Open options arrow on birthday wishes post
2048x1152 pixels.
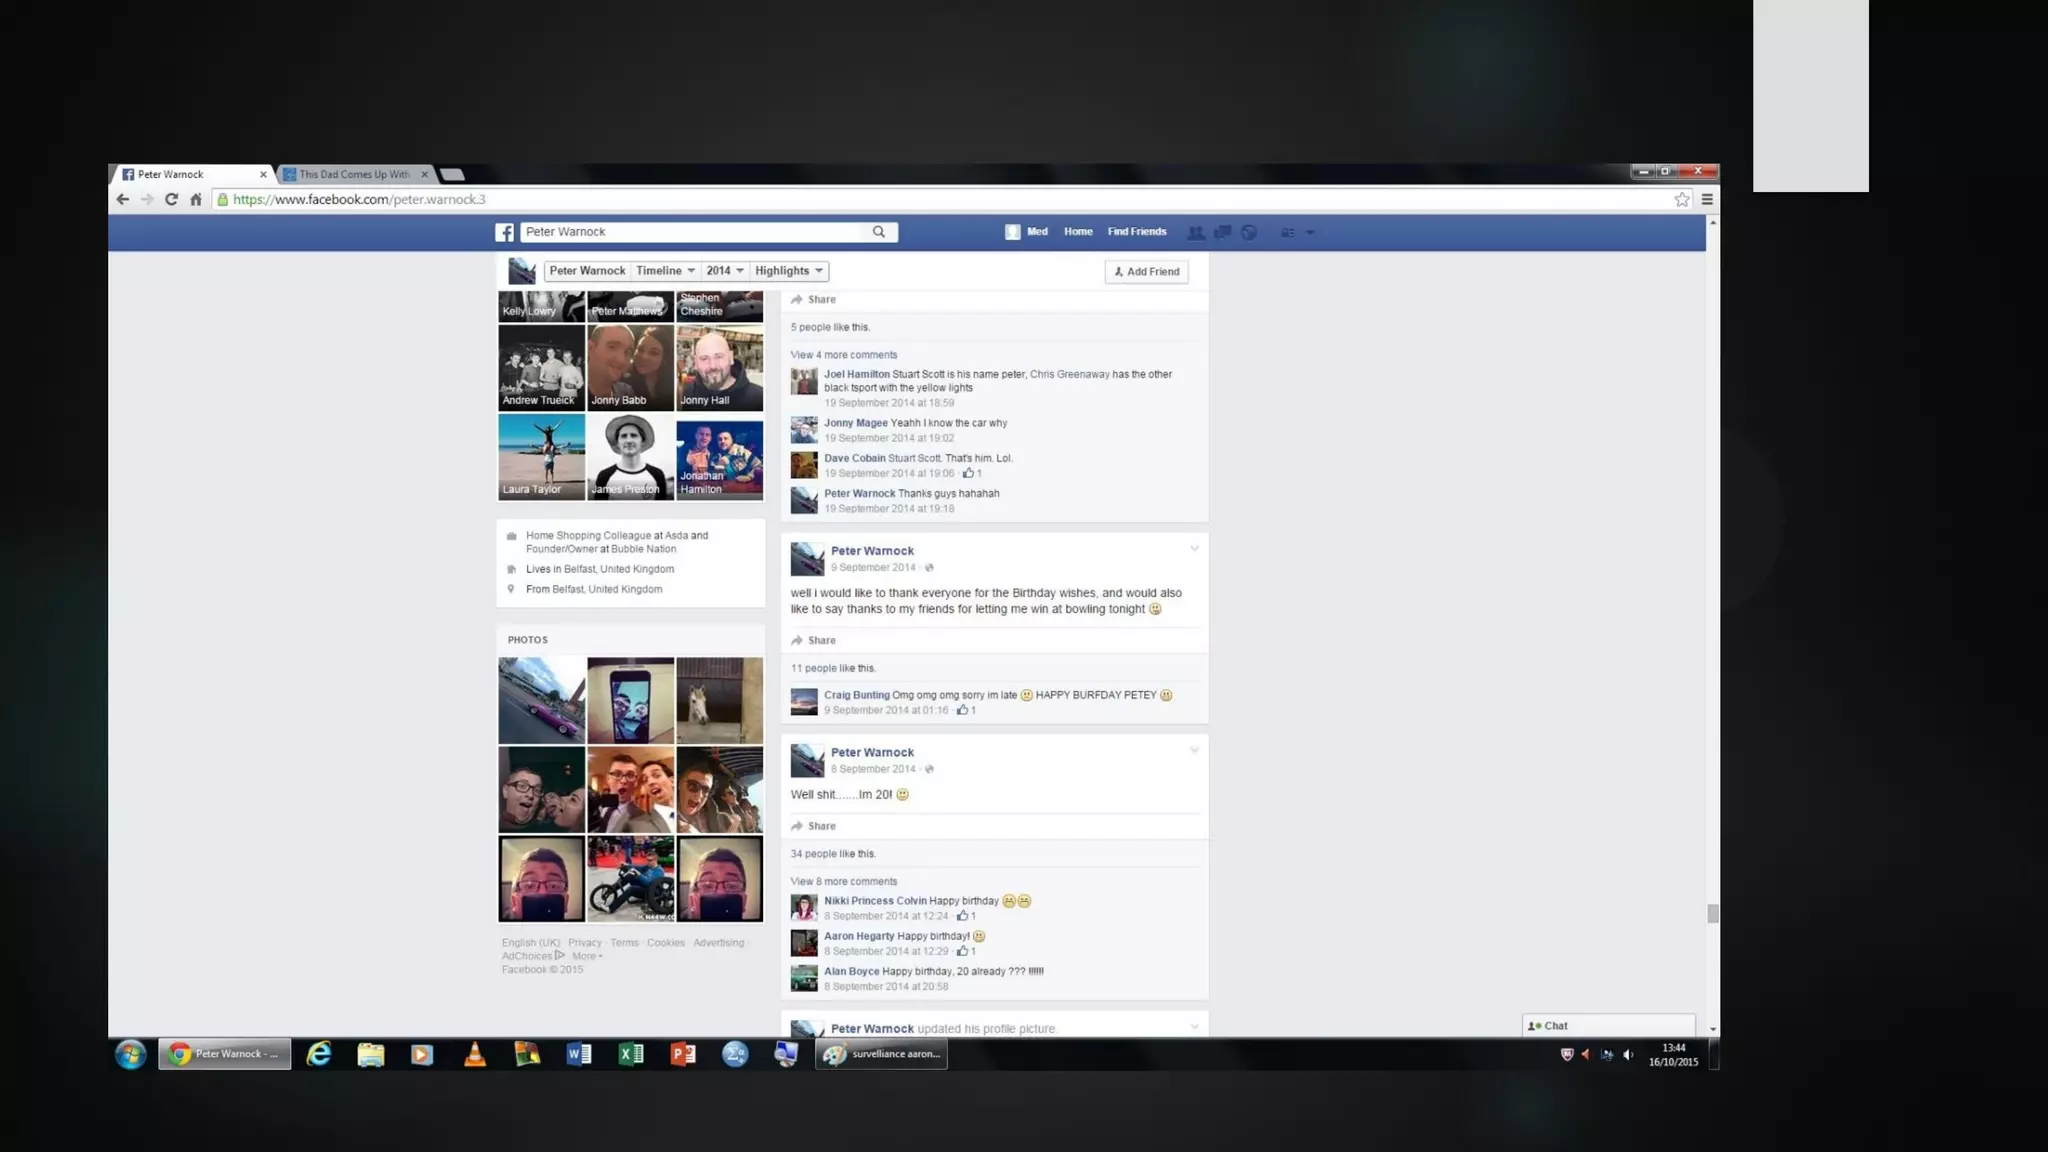(x=1194, y=549)
